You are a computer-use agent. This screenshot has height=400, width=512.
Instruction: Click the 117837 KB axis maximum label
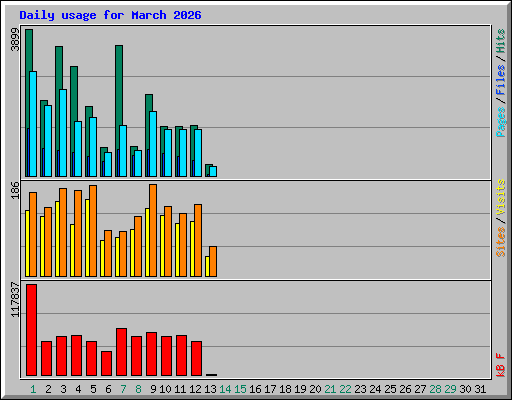15,300
